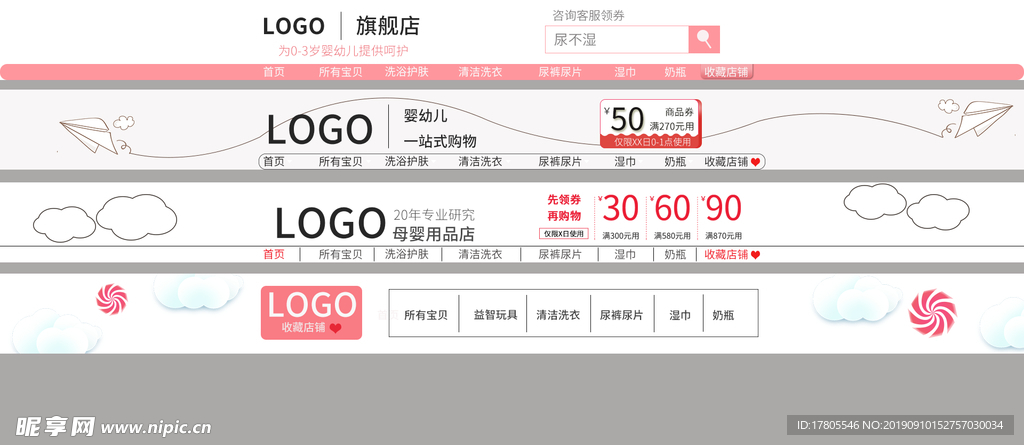Open 奶瓶 in the divider-separated nav row
The height and width of the screenshot is (445, 1024).
(x=675, y=254)
